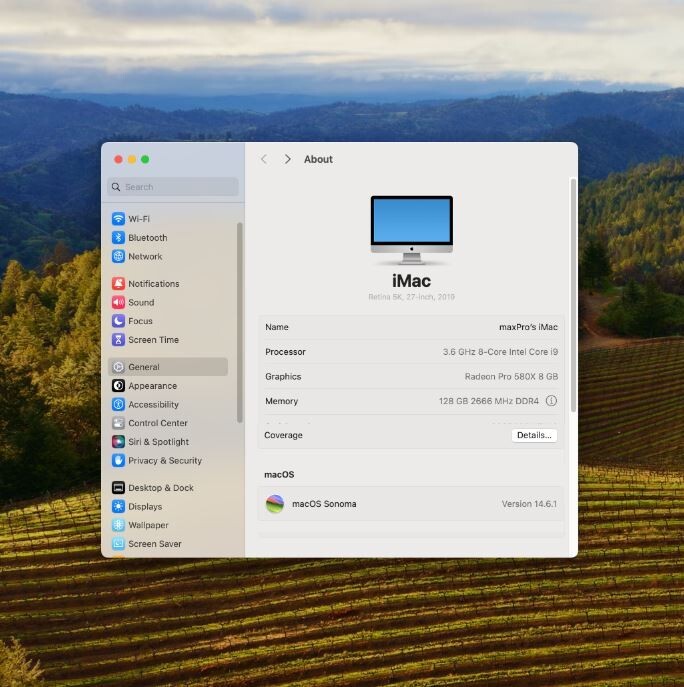Click the Retina 5K 27-inch subtitle

411,297
